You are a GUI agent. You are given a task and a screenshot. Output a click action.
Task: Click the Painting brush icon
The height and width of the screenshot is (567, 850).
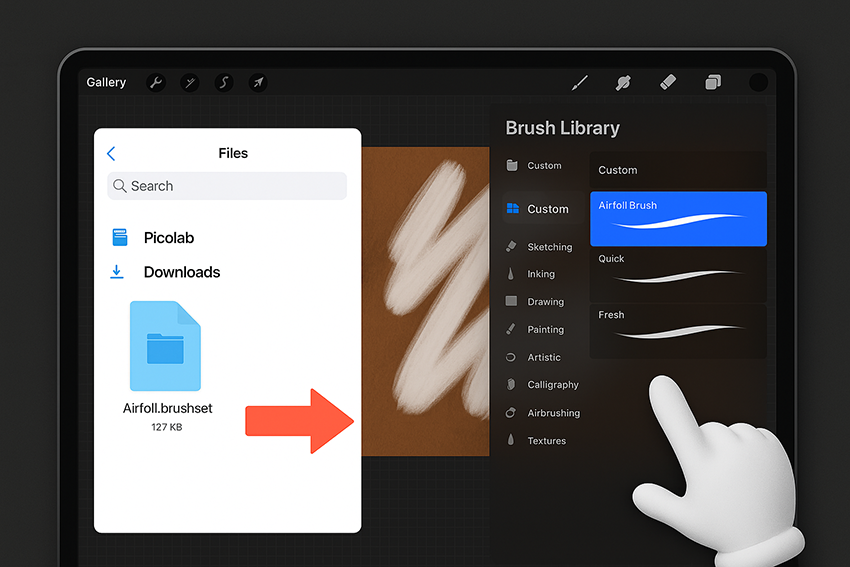click(x=511, y=328)
